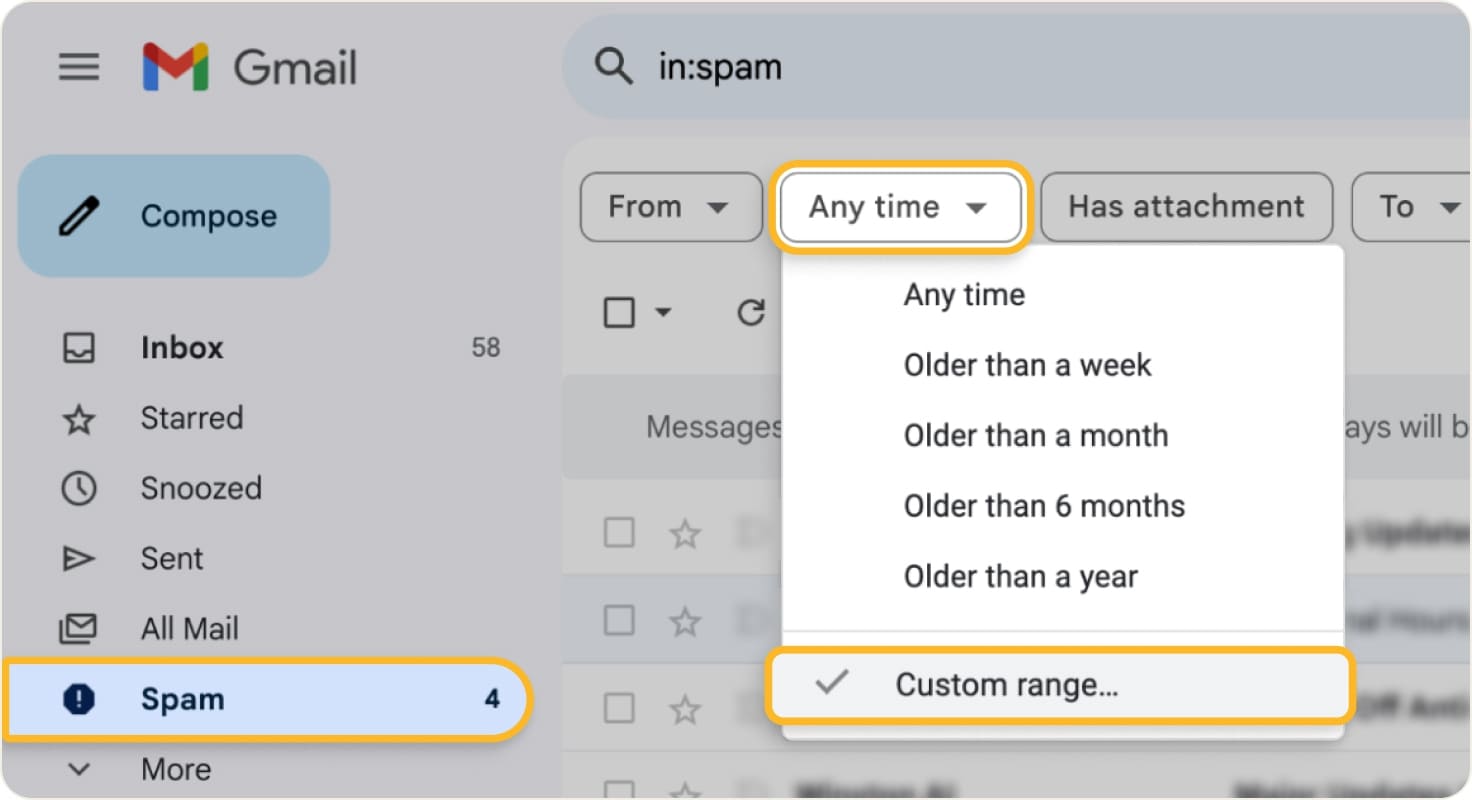1472x800 pixels.
Task: Click the Spam exclamation icon
Action: 79,698
